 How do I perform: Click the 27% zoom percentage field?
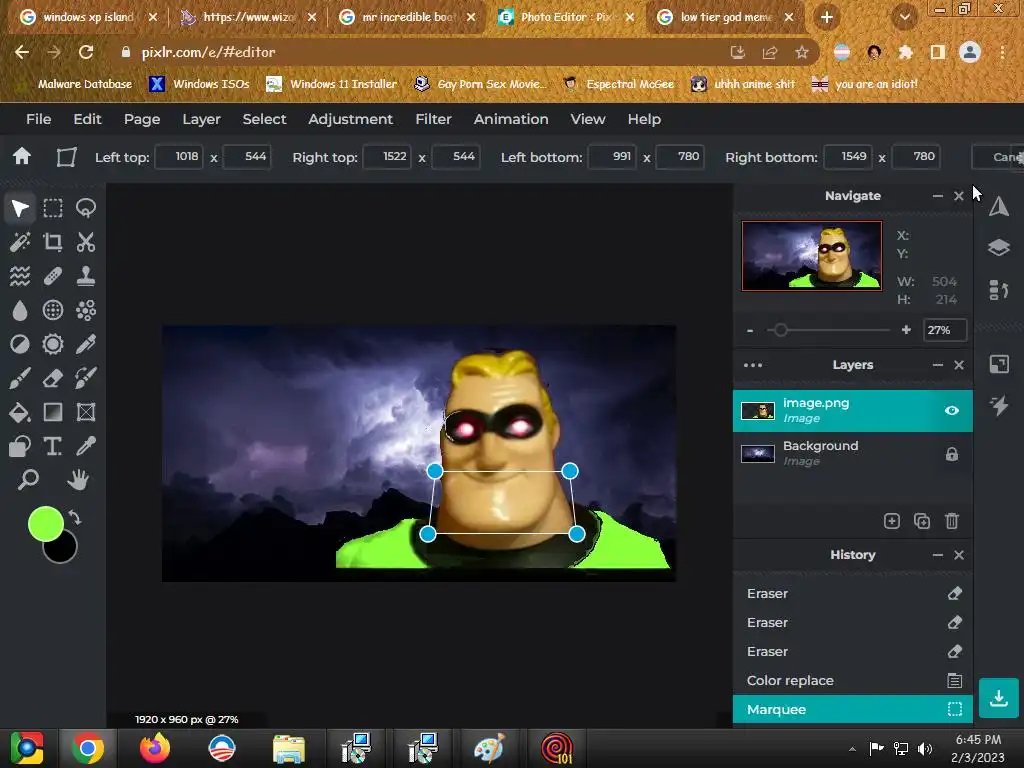click(x=944, y=330)
